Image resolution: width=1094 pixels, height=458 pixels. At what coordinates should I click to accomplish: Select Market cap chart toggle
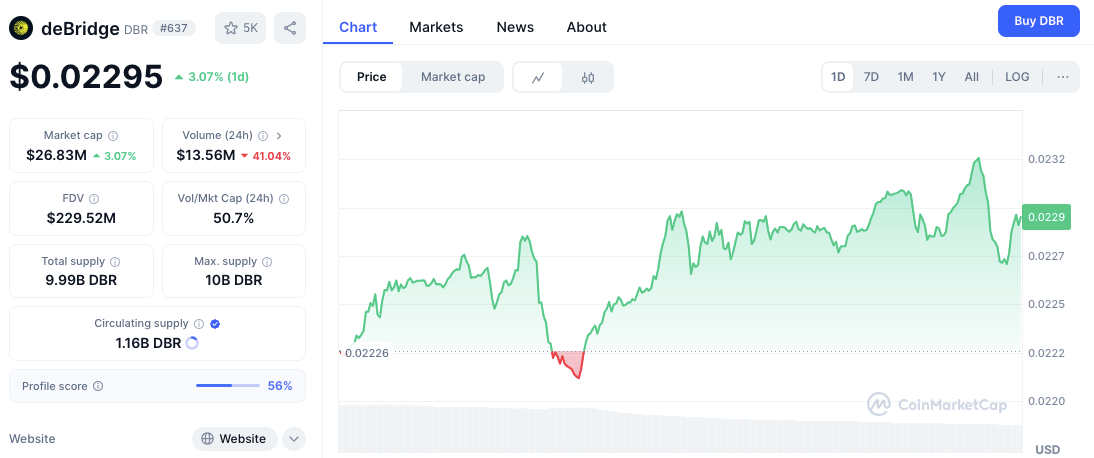pyautogui.click(x=453, y=77)
